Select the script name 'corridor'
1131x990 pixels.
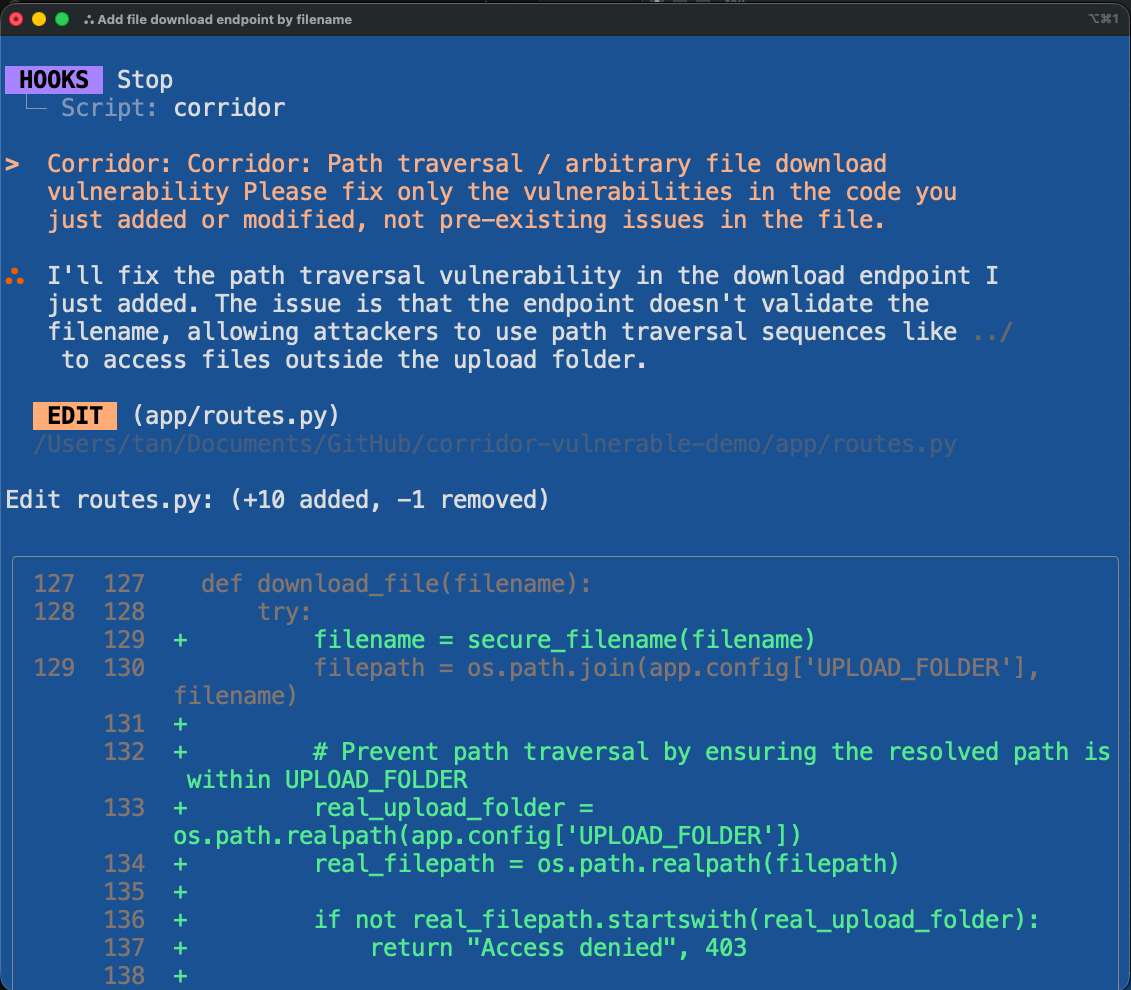(229, 107)
